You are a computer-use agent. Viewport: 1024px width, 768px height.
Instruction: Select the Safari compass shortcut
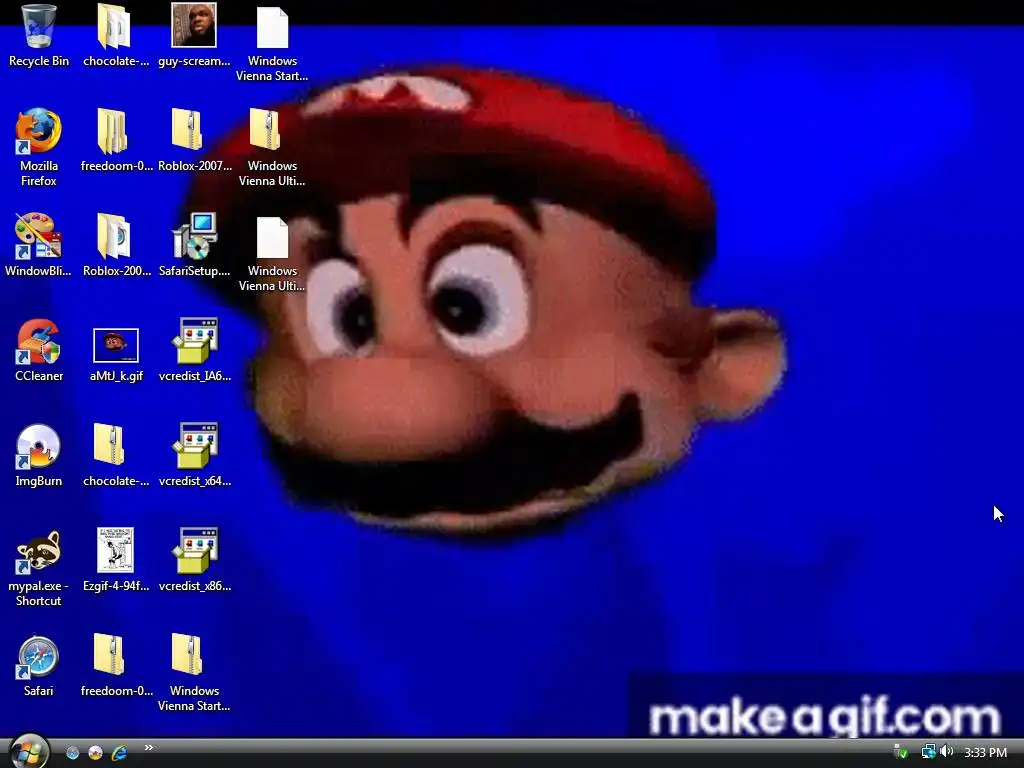(39, 656)
